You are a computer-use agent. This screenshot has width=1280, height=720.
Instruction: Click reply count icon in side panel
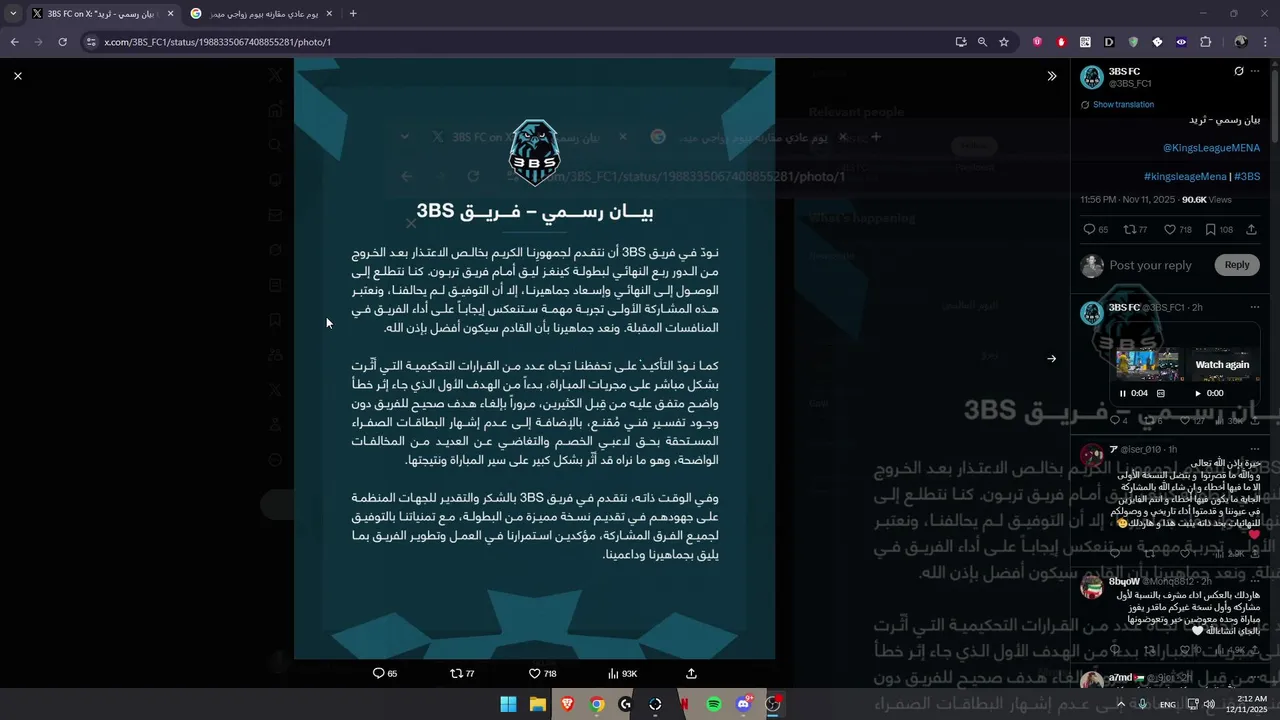click(1089, 230)
